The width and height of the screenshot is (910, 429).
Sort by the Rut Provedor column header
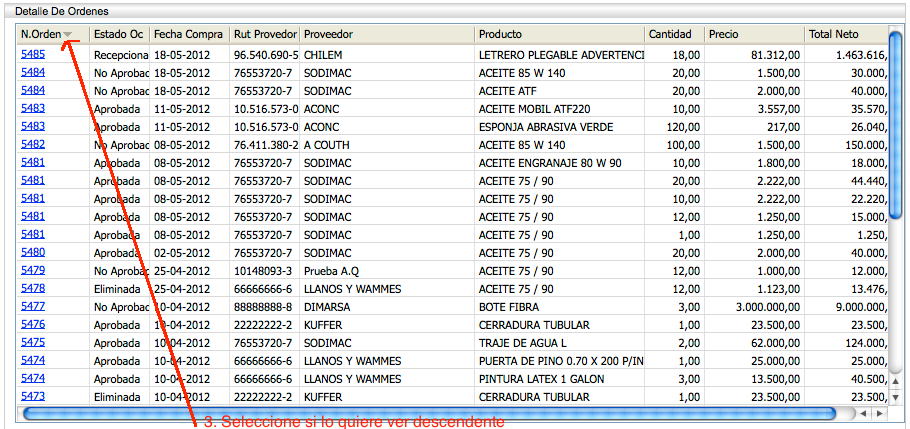(x=265, y=34)
